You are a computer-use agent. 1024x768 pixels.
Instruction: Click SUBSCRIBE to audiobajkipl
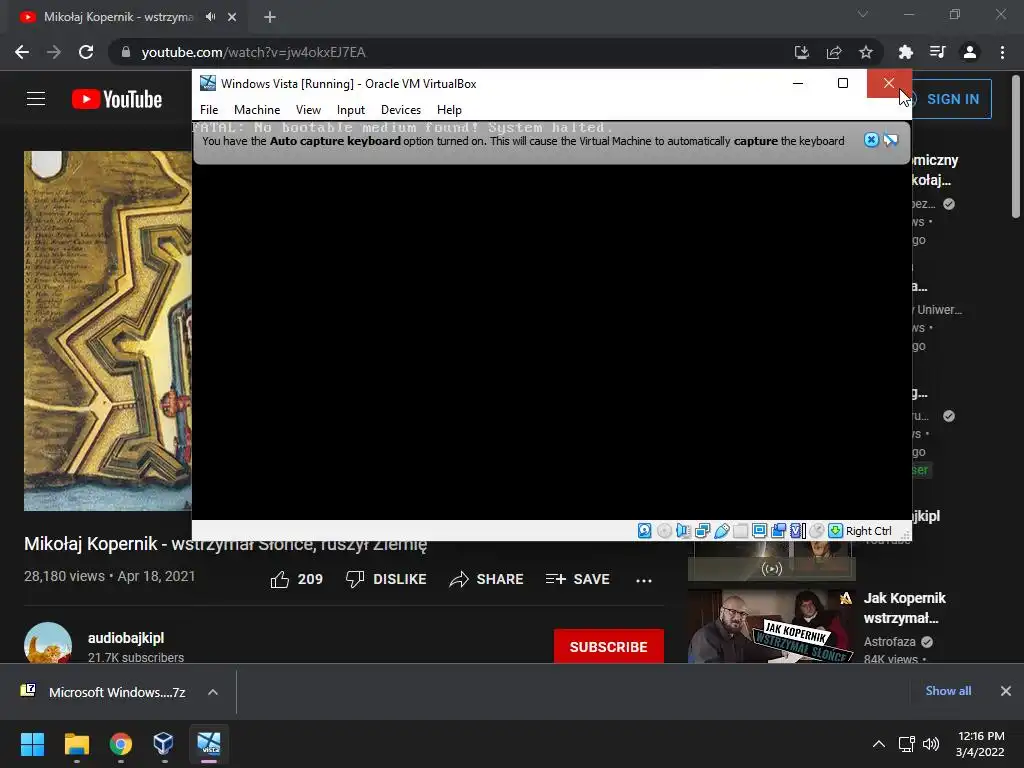pyautogui.click(x=609, y=647)
